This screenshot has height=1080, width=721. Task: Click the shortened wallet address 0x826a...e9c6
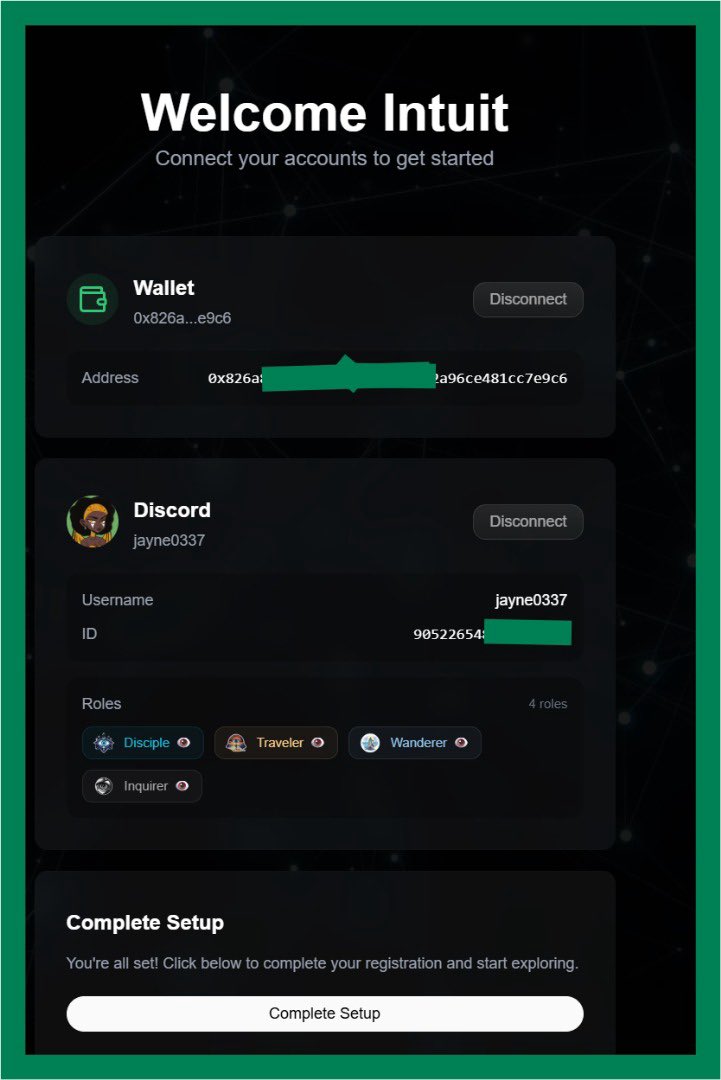tap(182, 318)
